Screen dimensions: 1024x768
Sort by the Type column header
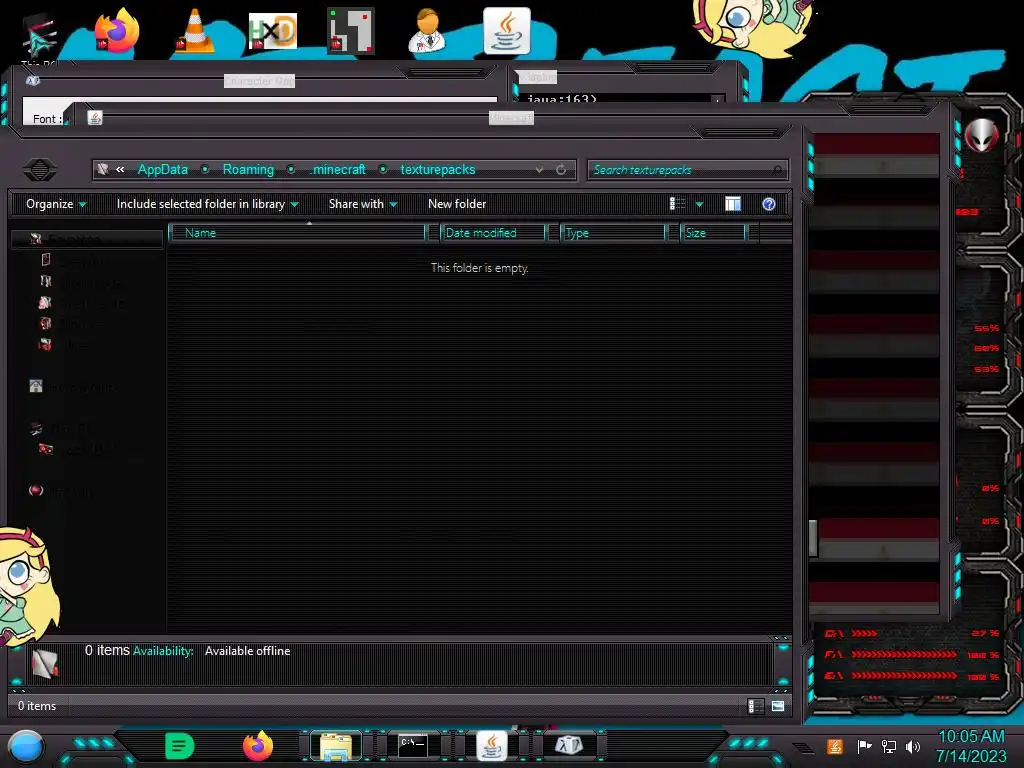613,233
